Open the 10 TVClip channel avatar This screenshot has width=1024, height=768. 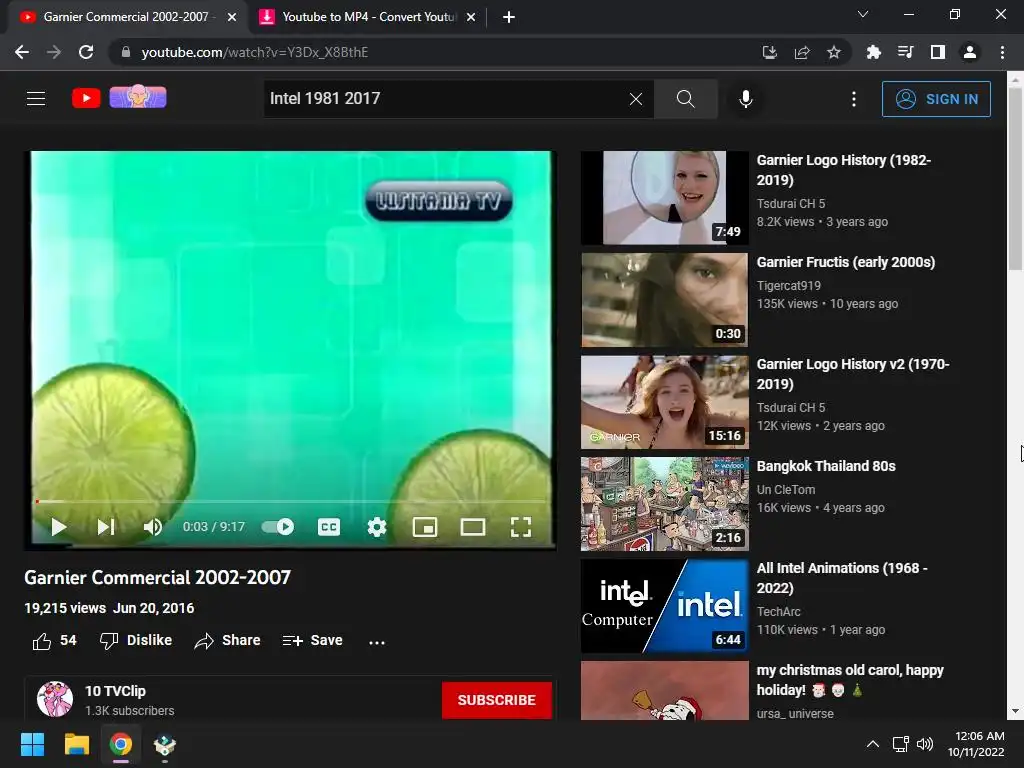click(x=55, y=699)
